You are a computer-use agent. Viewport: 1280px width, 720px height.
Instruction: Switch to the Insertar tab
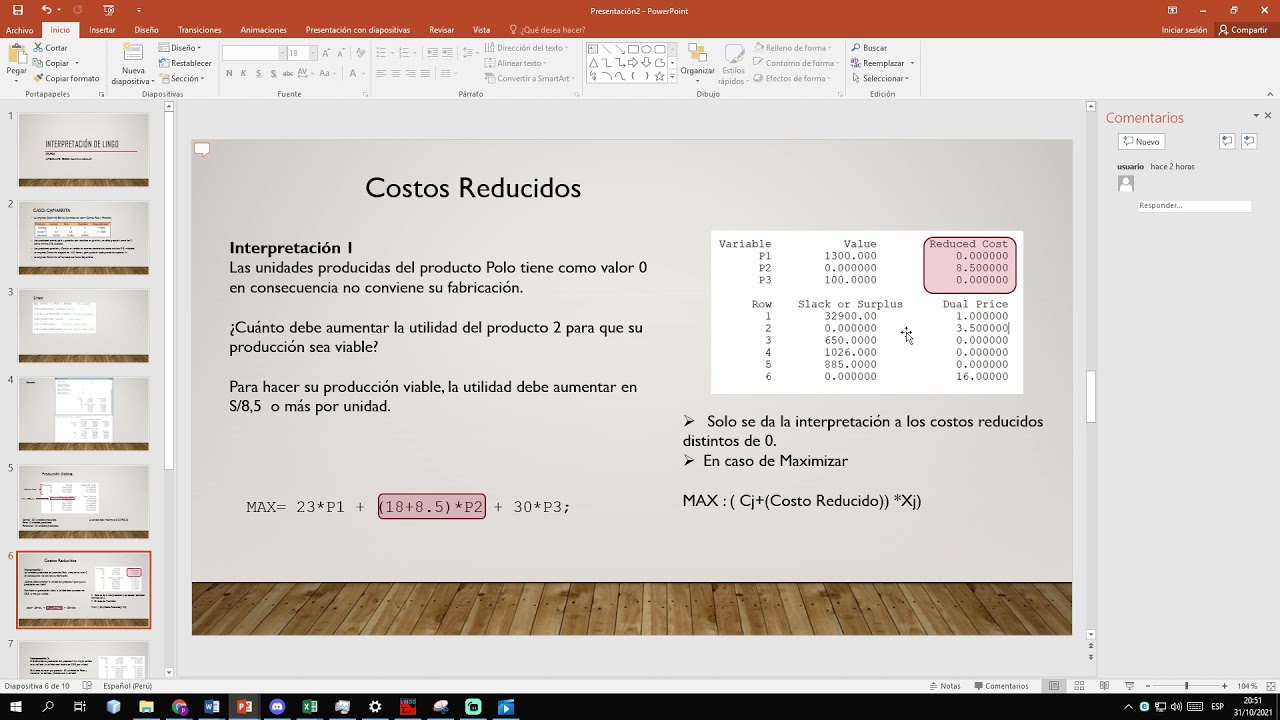point(102,30)
